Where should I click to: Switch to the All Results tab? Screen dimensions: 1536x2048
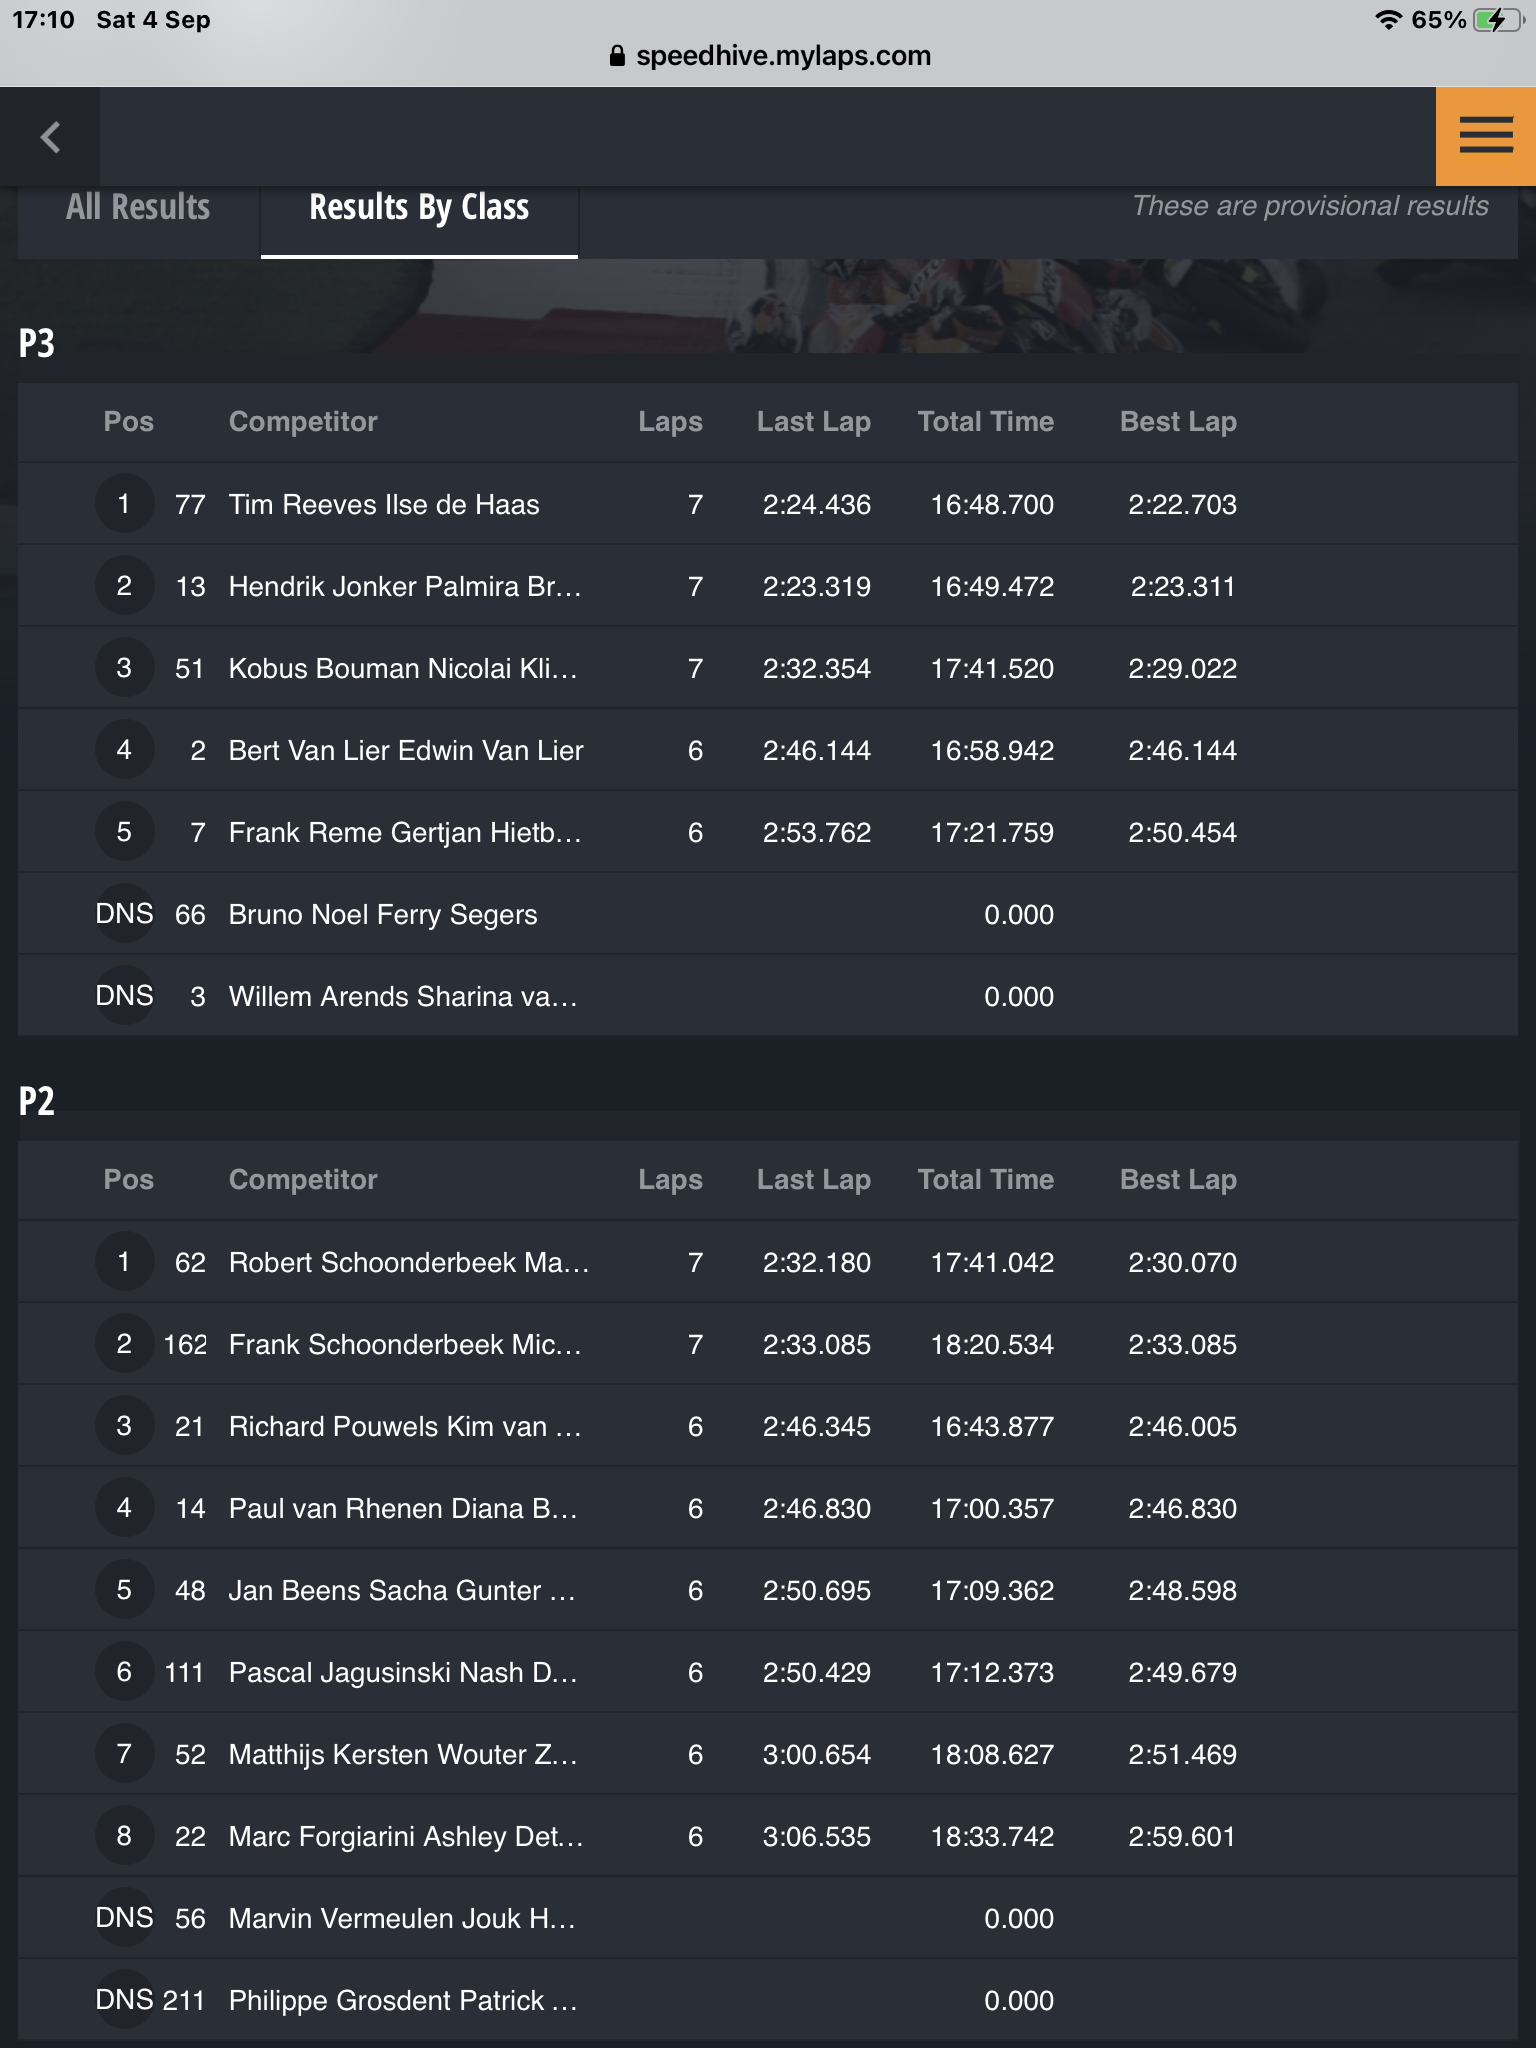[138, 207]
